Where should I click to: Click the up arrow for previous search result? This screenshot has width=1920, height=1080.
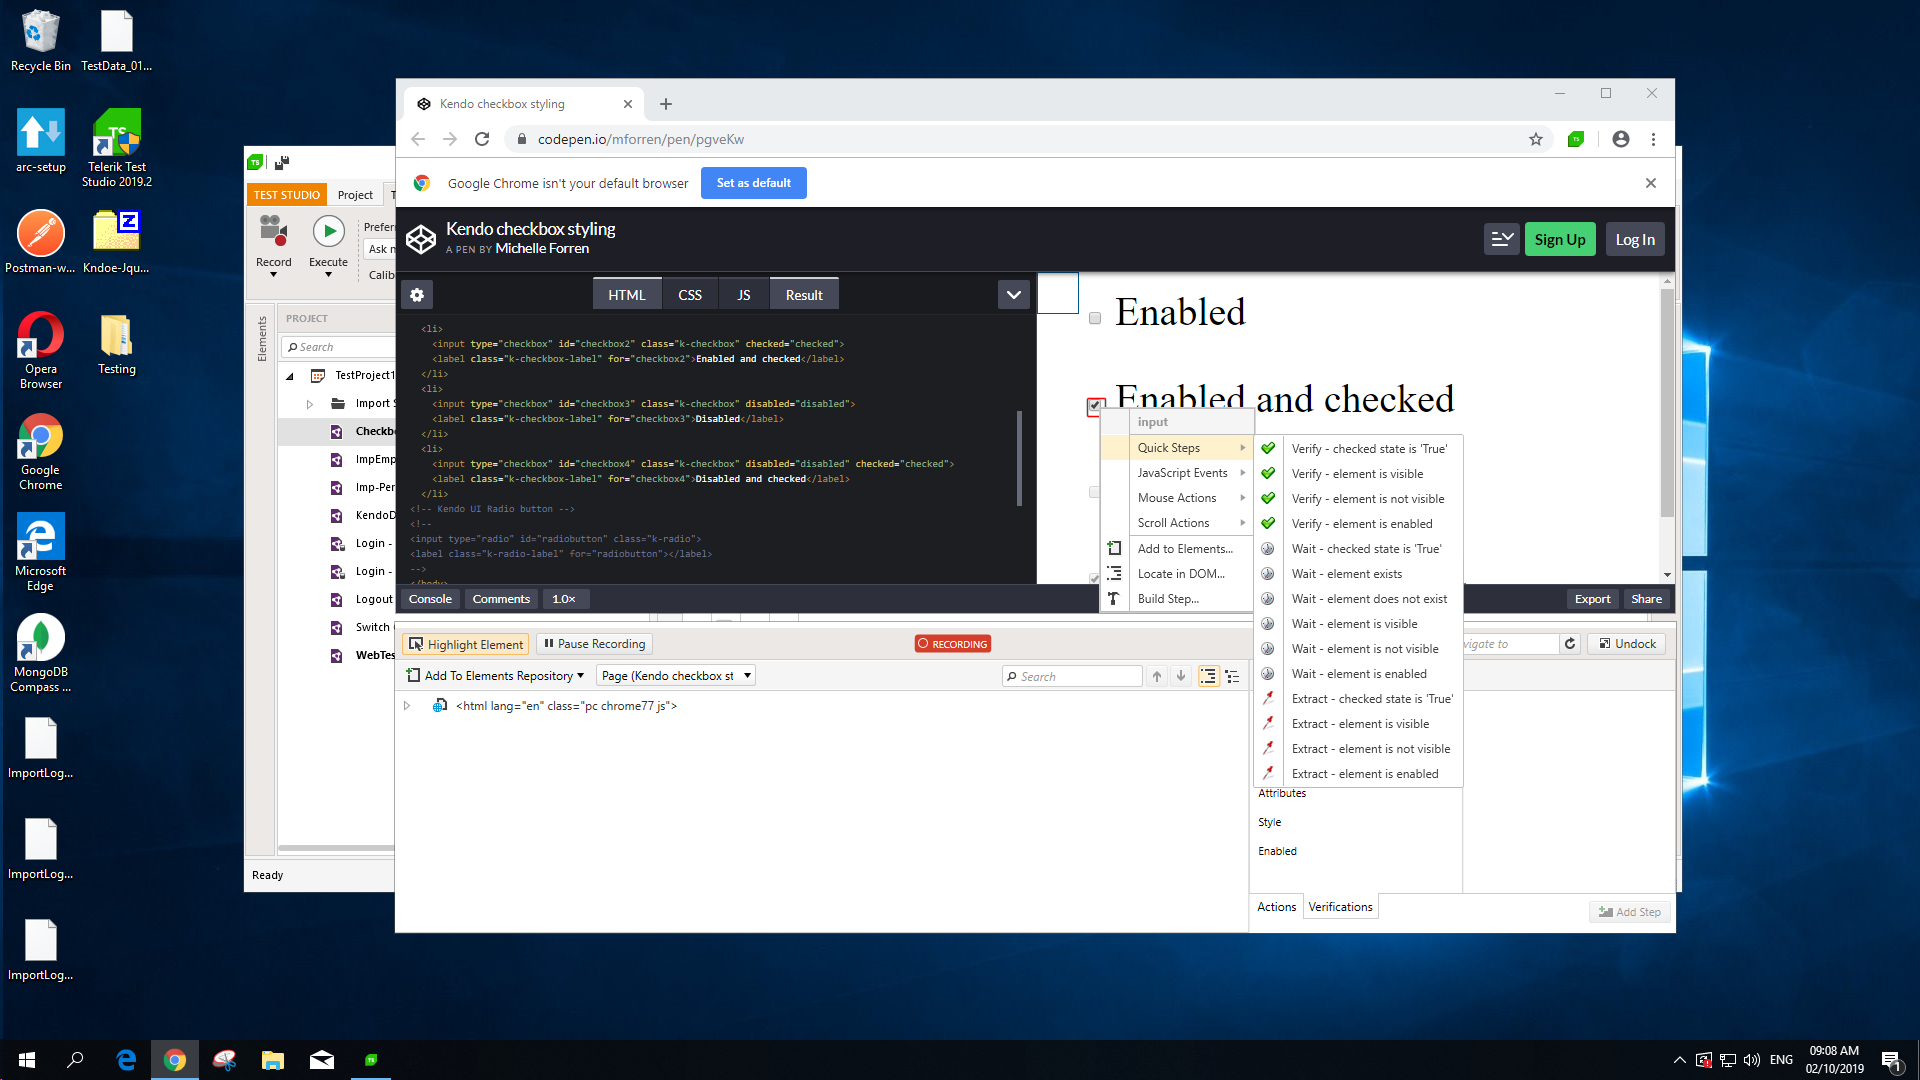tap(1157, 677)
